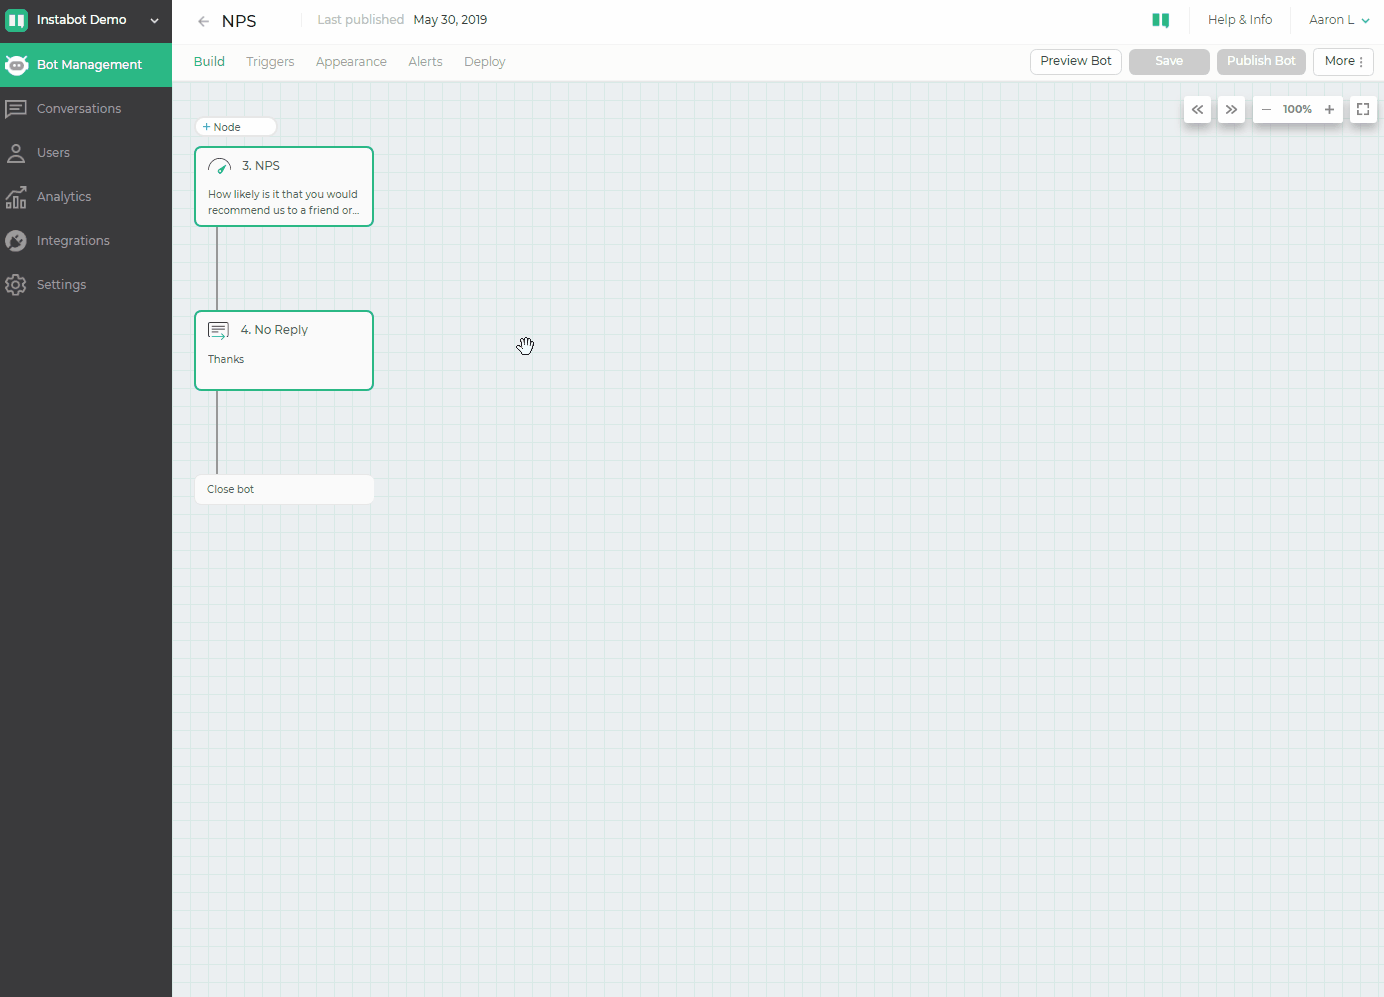Viewport: 1384px width, 997px height.
Task: Click the Instabot logo icon
Action: point(16,20)
